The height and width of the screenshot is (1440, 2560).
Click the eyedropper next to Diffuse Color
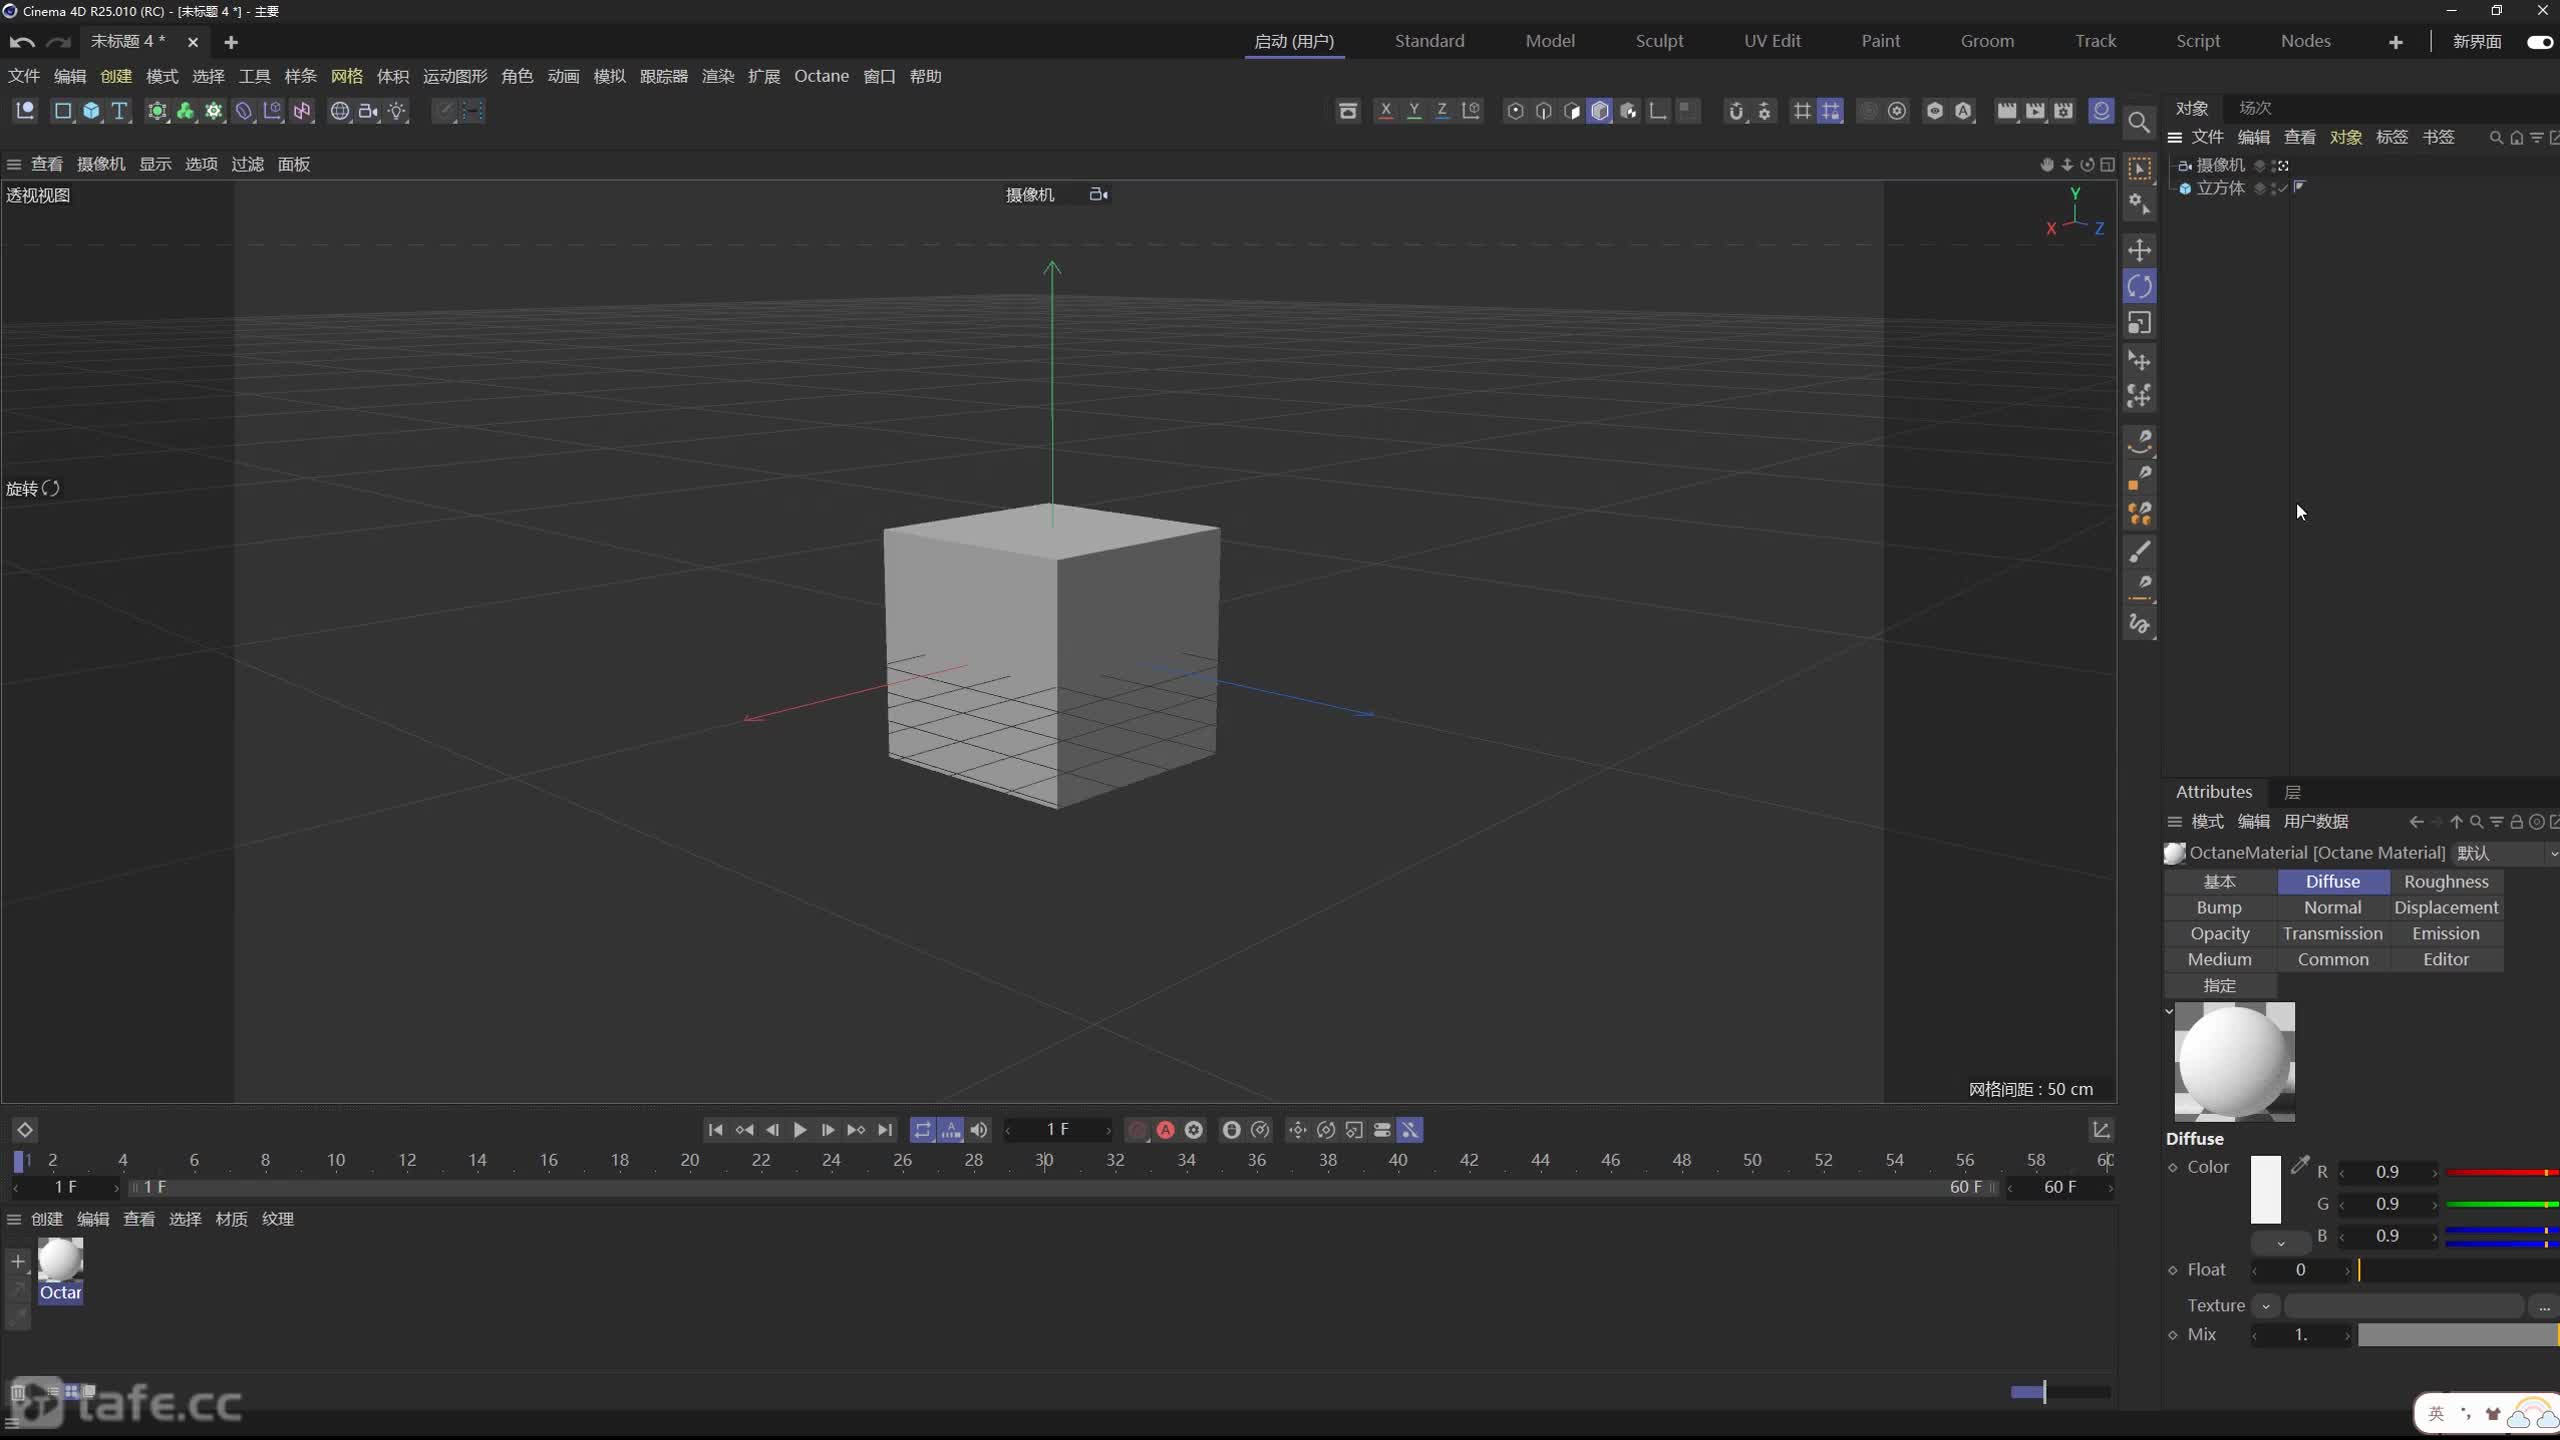click(2300, 1165)
